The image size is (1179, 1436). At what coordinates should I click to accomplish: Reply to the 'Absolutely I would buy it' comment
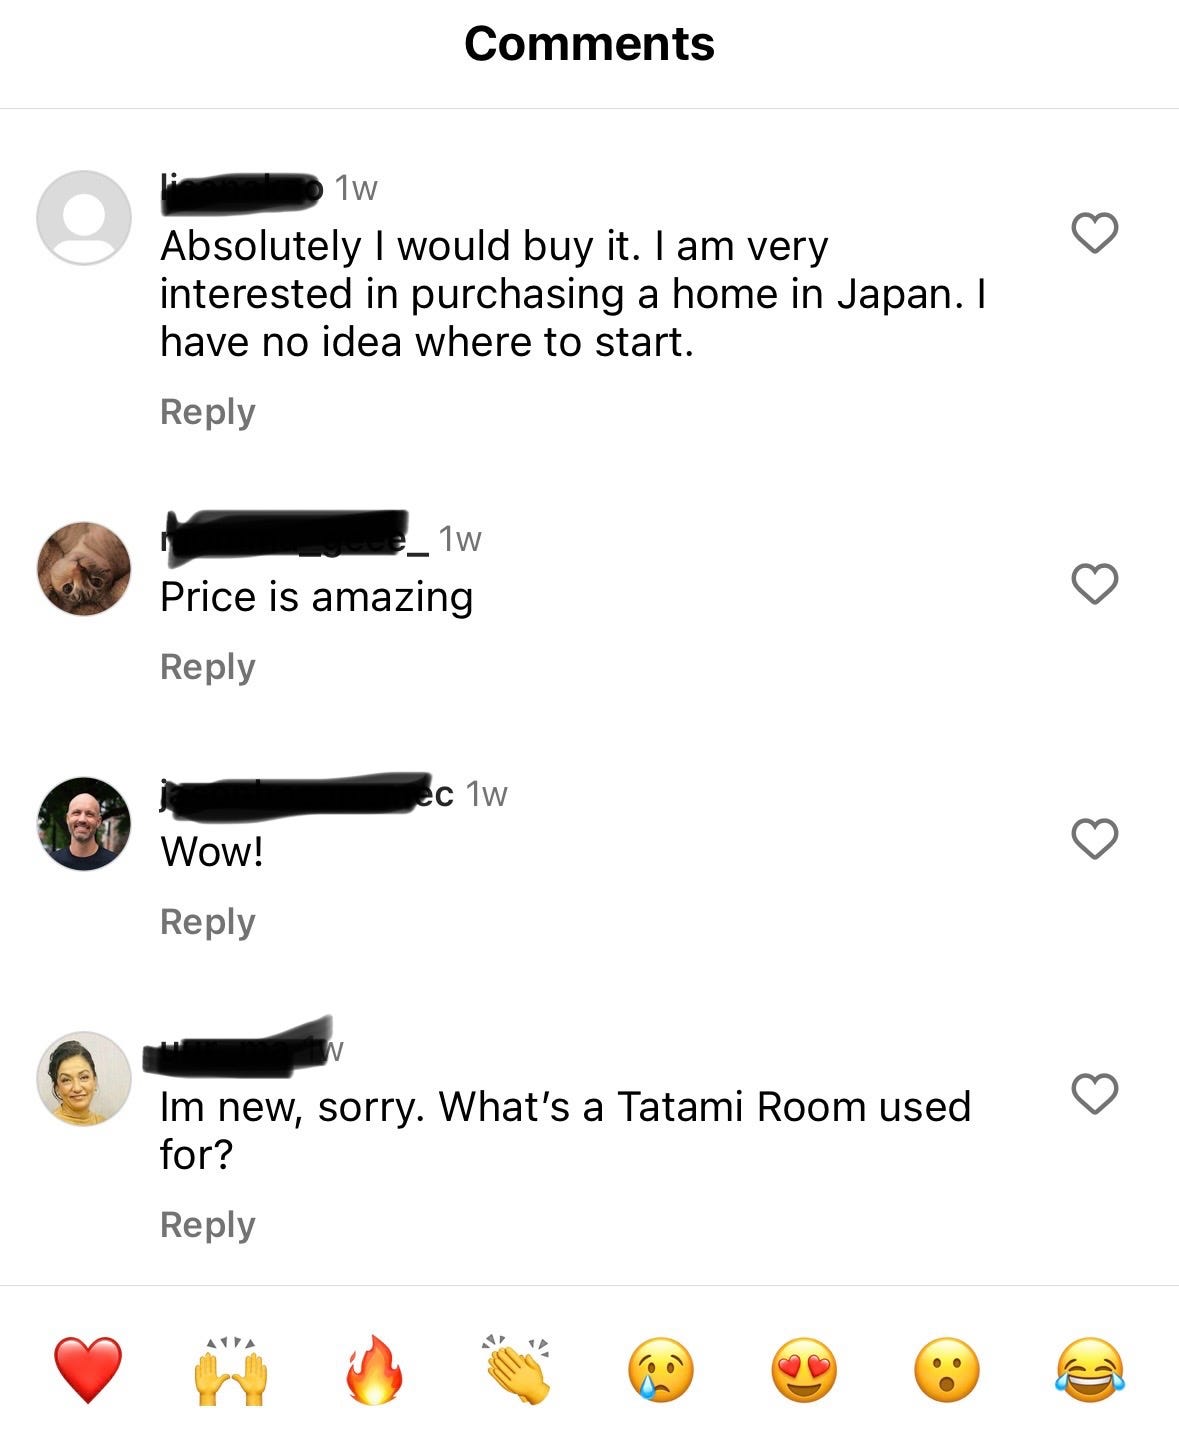(x=208, y=412)
